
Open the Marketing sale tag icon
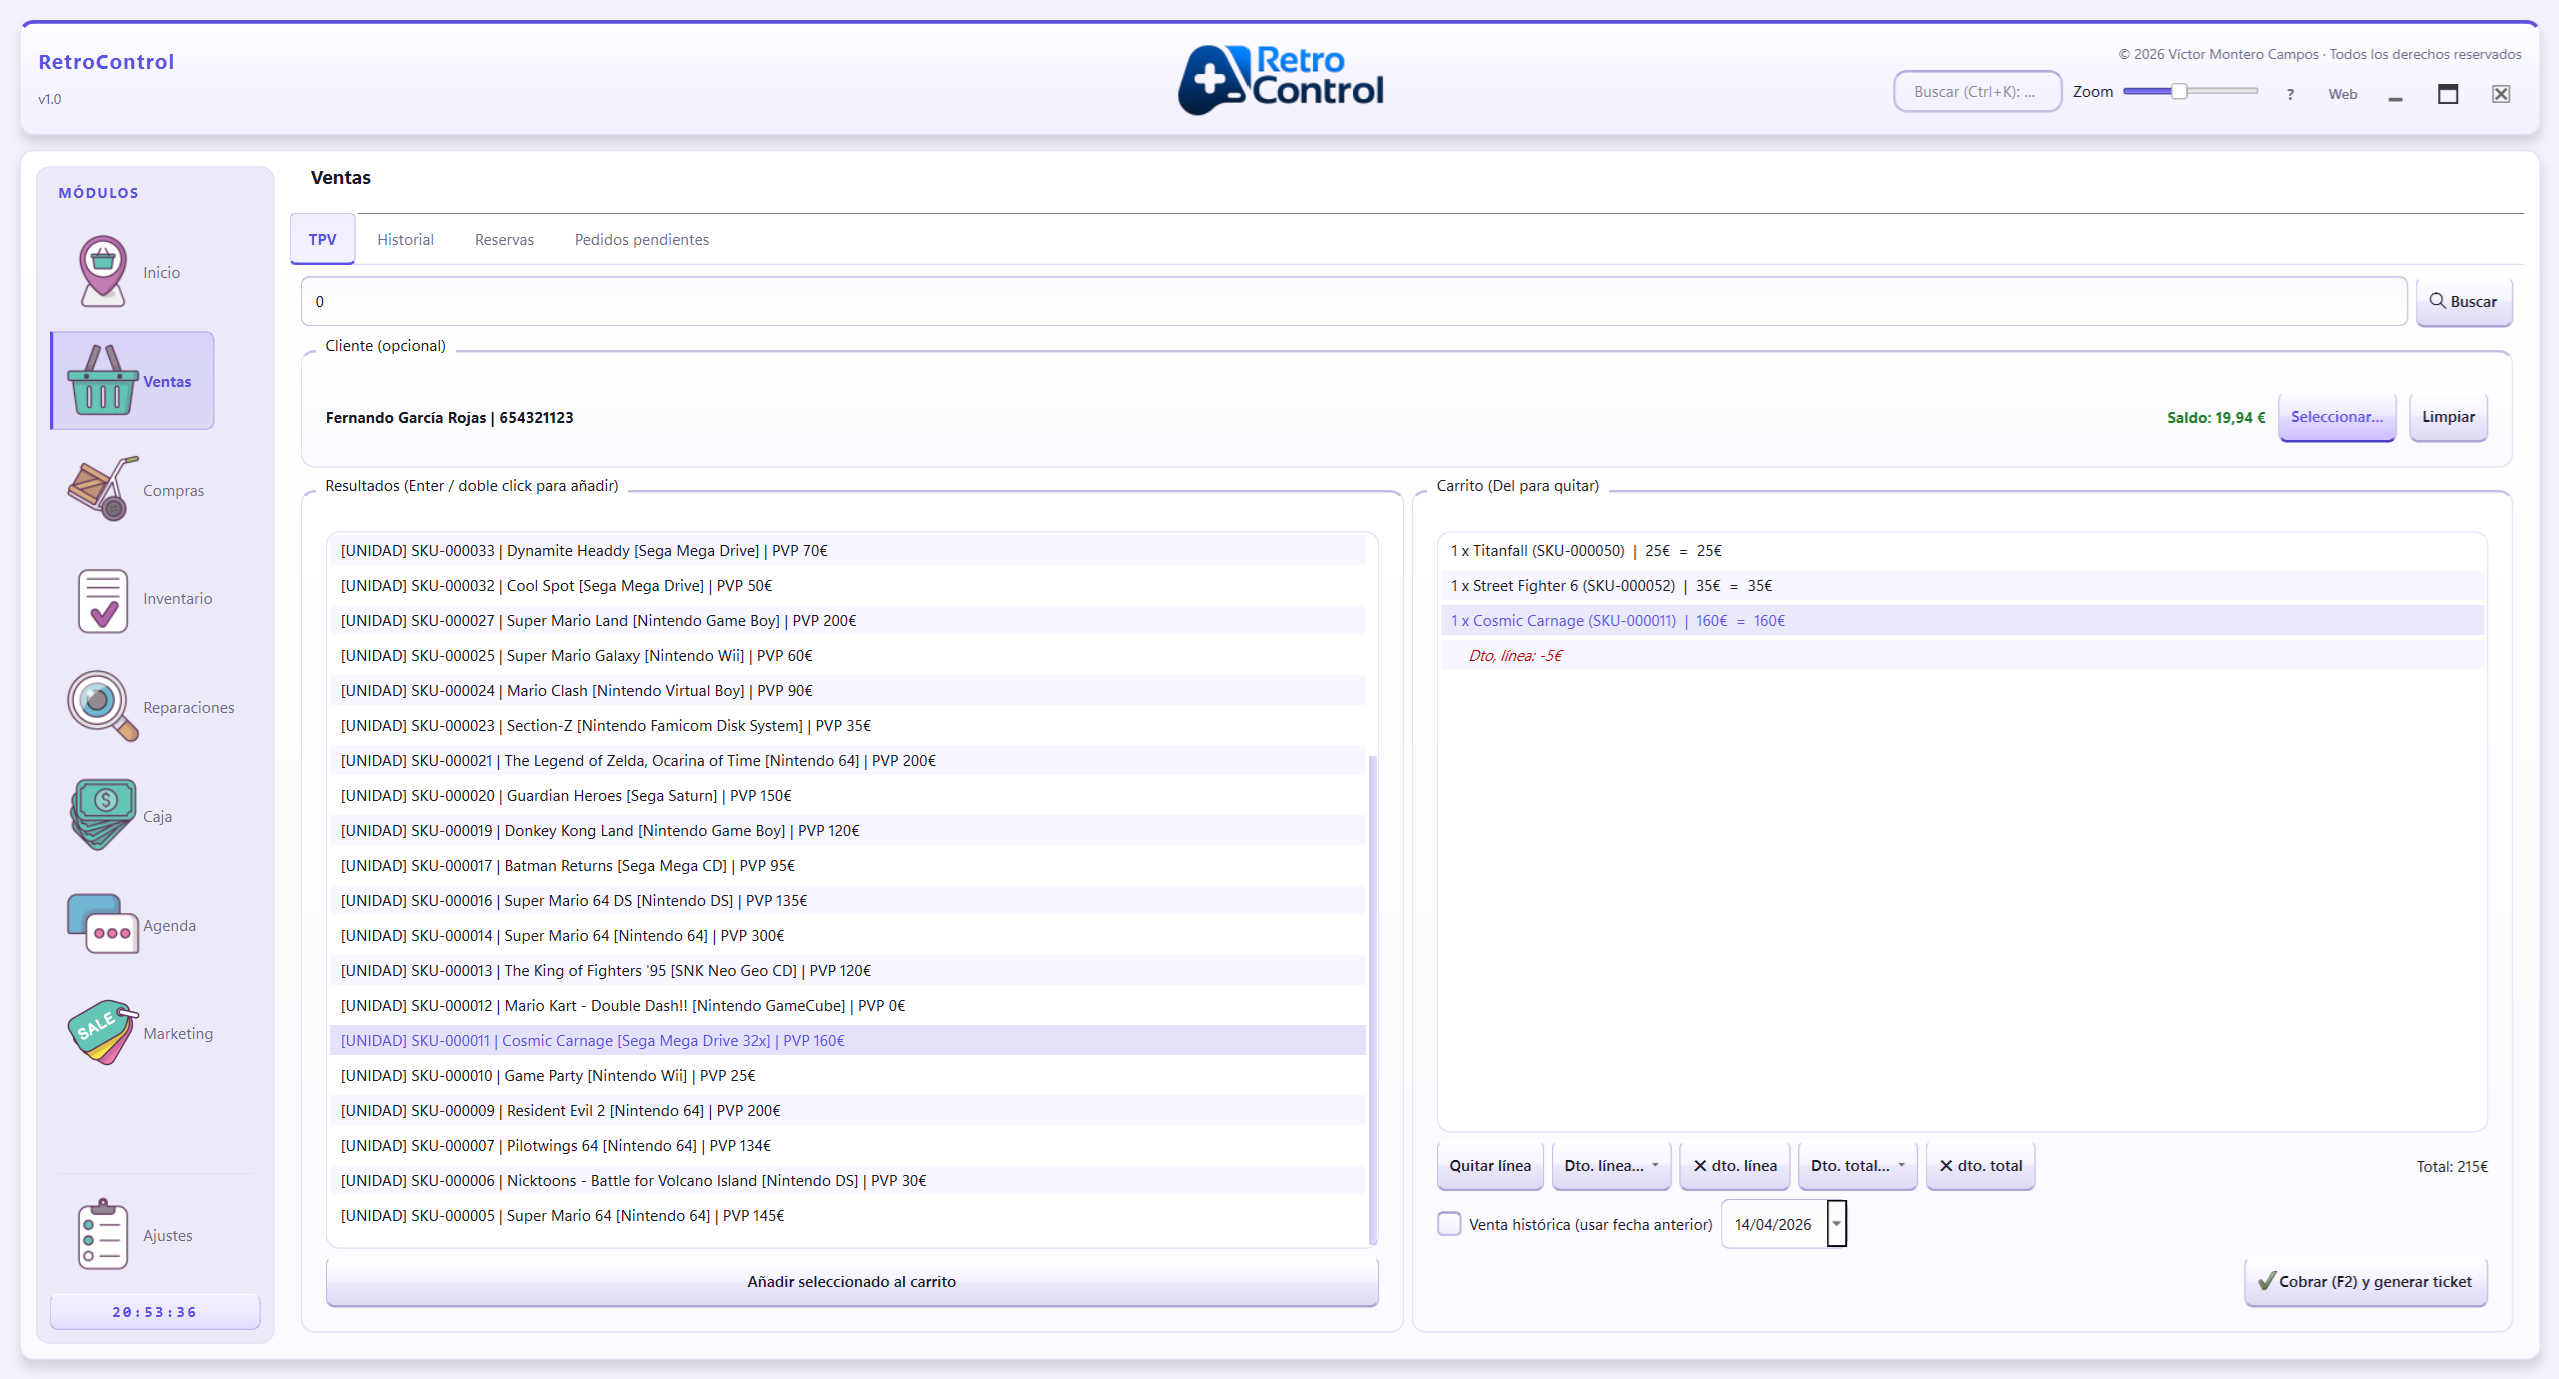tap(102, 1032)
